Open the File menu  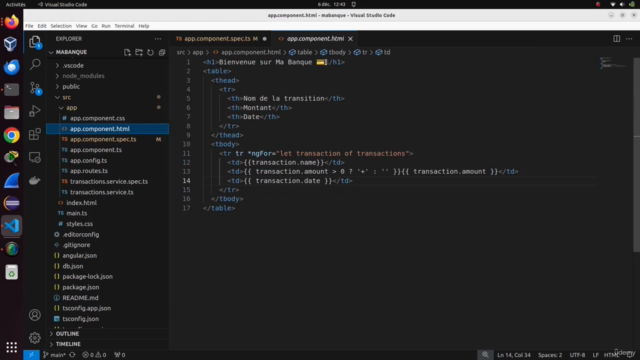[29, 26]
